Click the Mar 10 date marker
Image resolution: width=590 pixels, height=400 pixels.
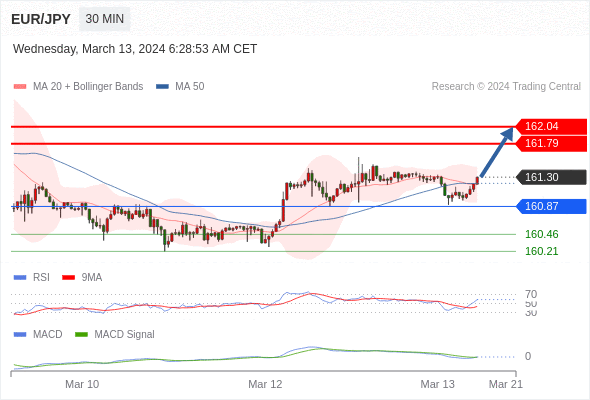pos(82,384)
